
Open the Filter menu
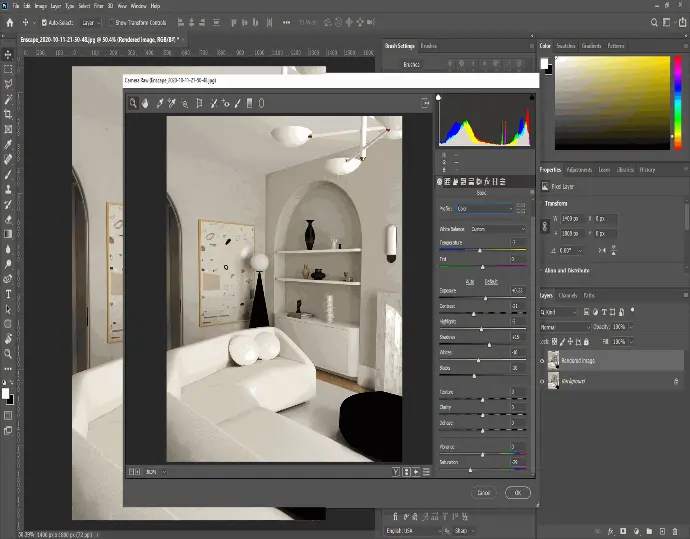point(99,6)
